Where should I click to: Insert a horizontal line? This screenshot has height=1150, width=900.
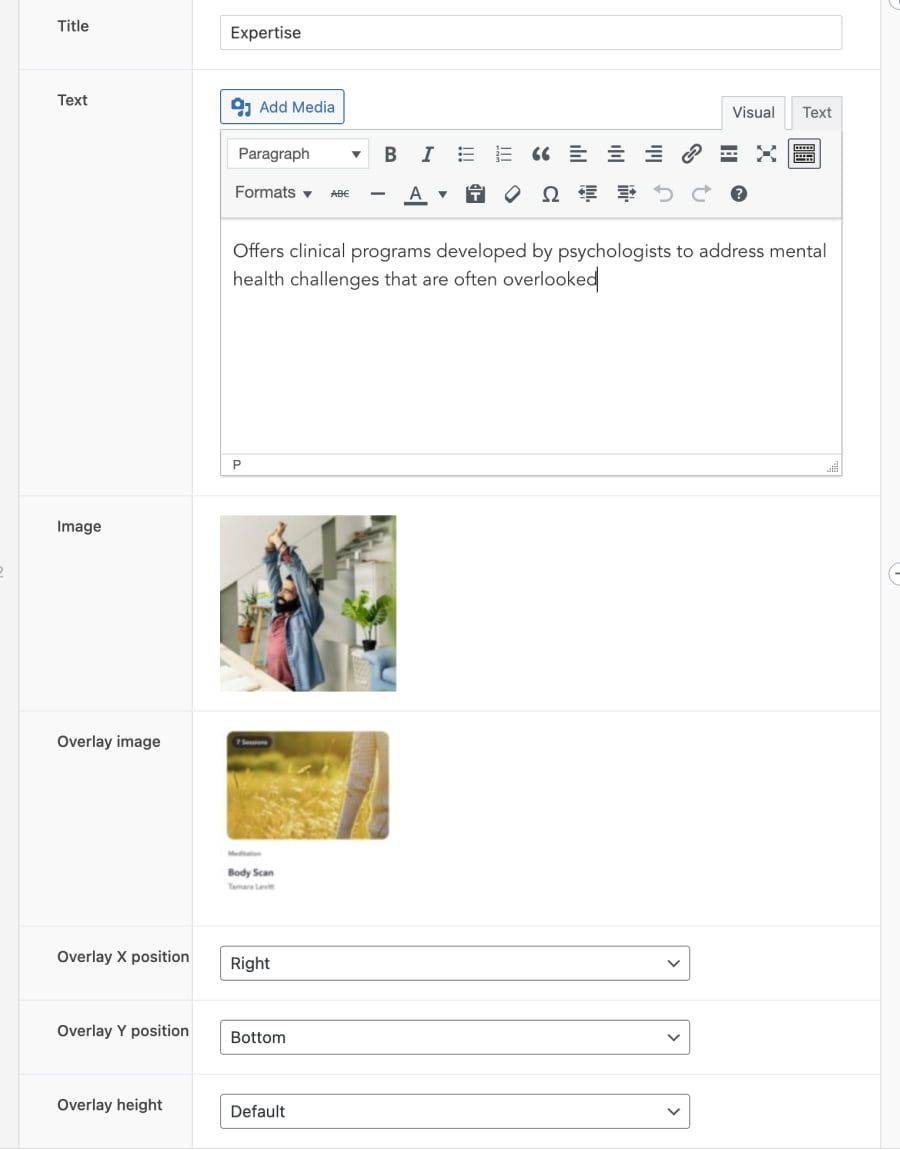pyautogui.click(x=378, y=194)
